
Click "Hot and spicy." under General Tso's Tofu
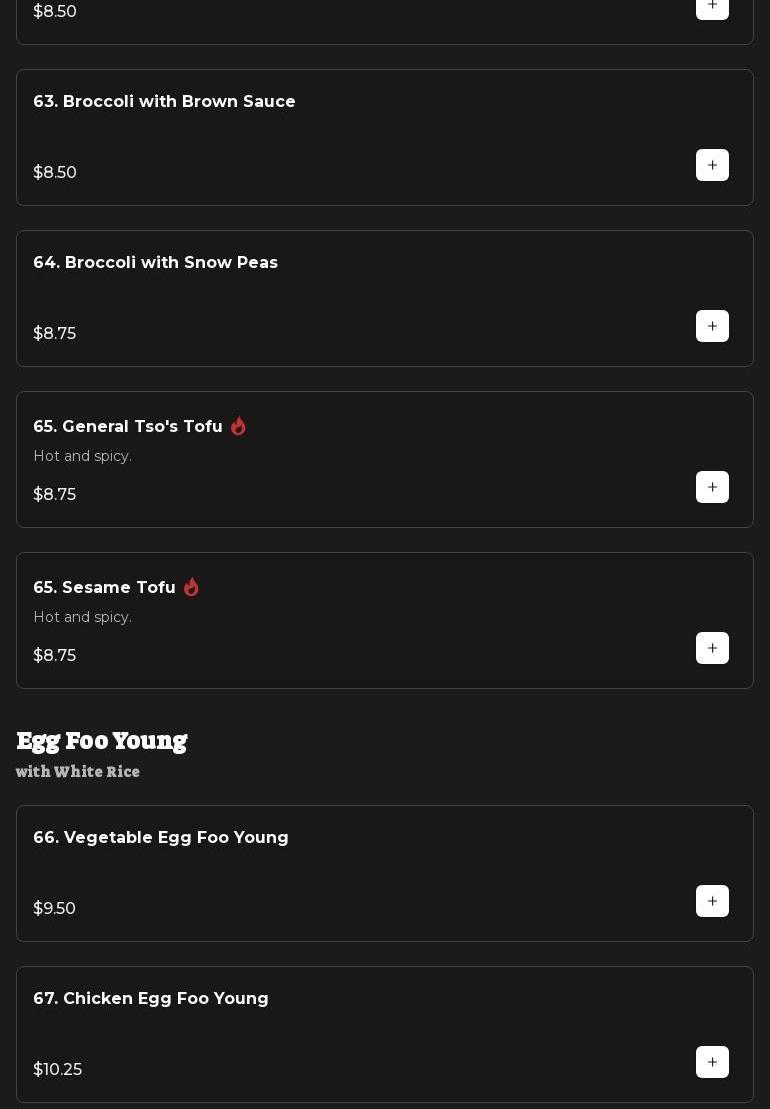[83, 456]
